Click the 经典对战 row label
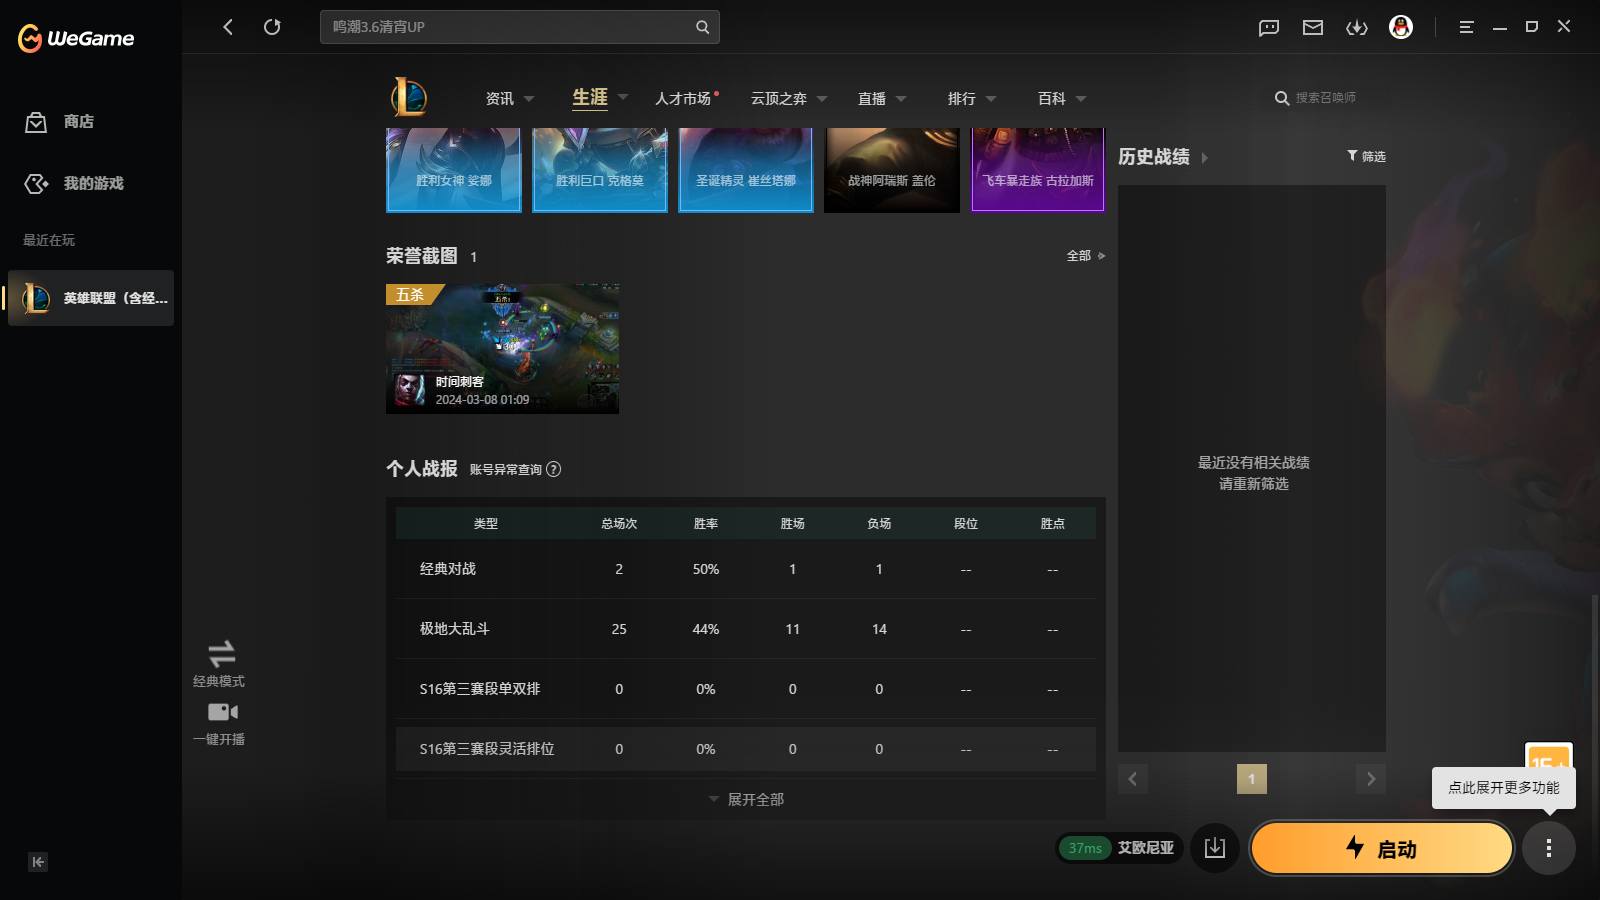This screenshot has height=900, width=1600. pyautogui.click(x=448, y=569)
